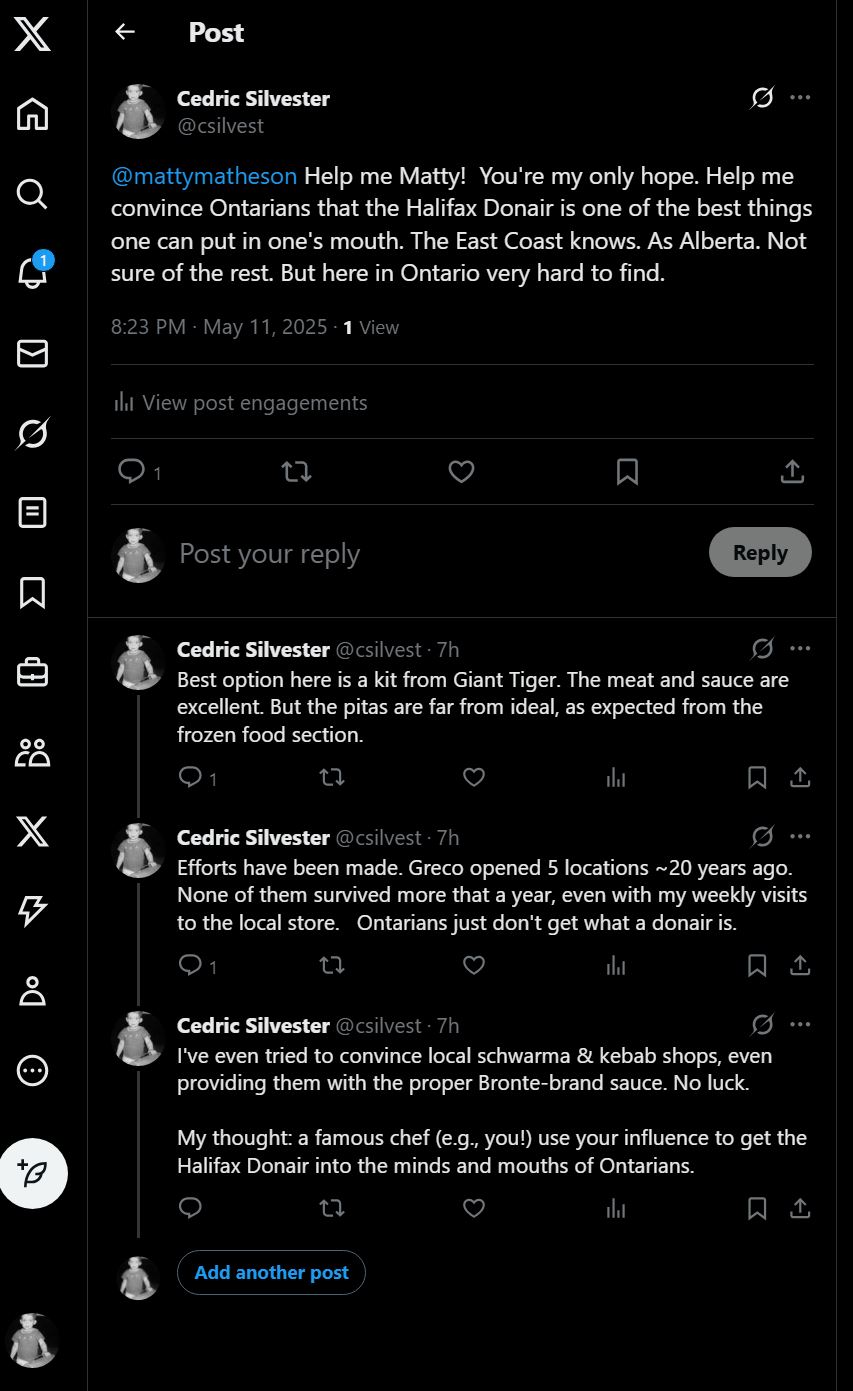Go back using the arrow beside Post
The width and height of the screenshot is (853, 1391).
pyautogui.click(x=125, y=32)
